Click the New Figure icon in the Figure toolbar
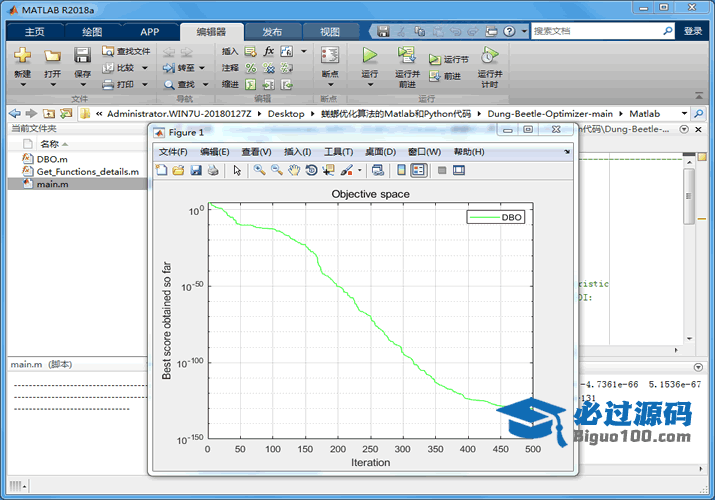715x500 pixels. [x=161, y=170]
